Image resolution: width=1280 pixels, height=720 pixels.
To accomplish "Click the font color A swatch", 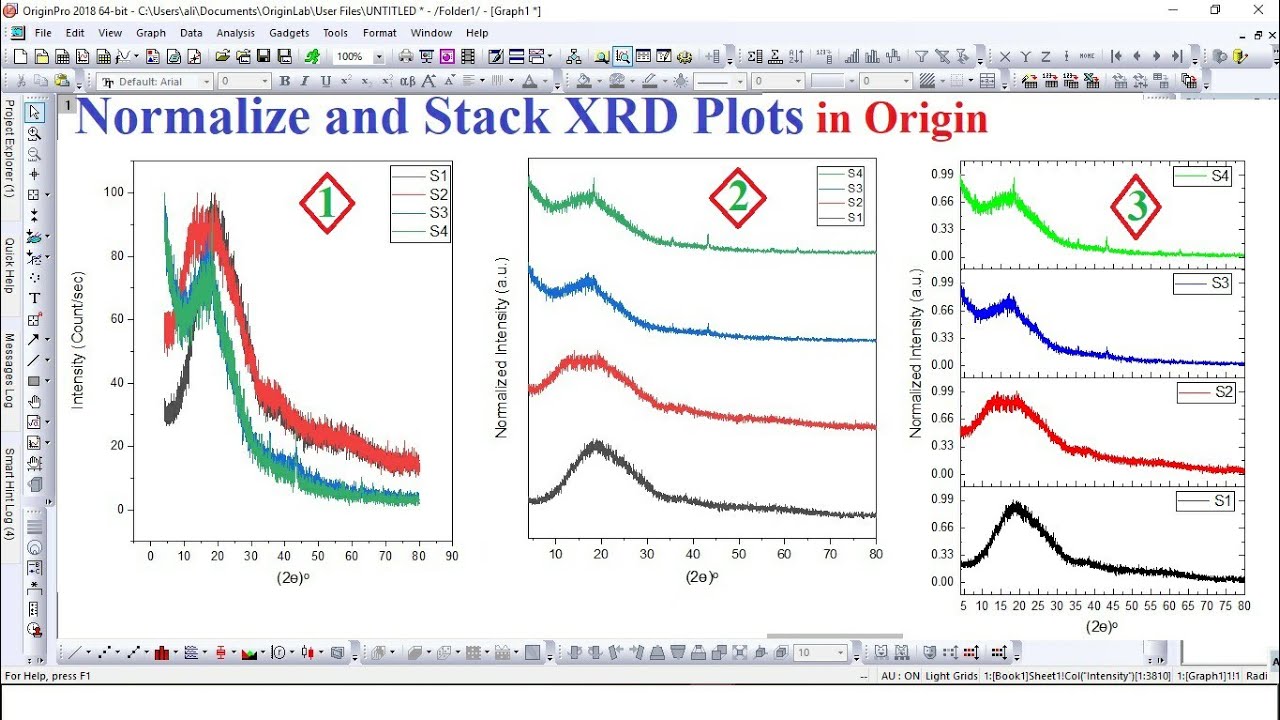I will (x=532, y=81).
